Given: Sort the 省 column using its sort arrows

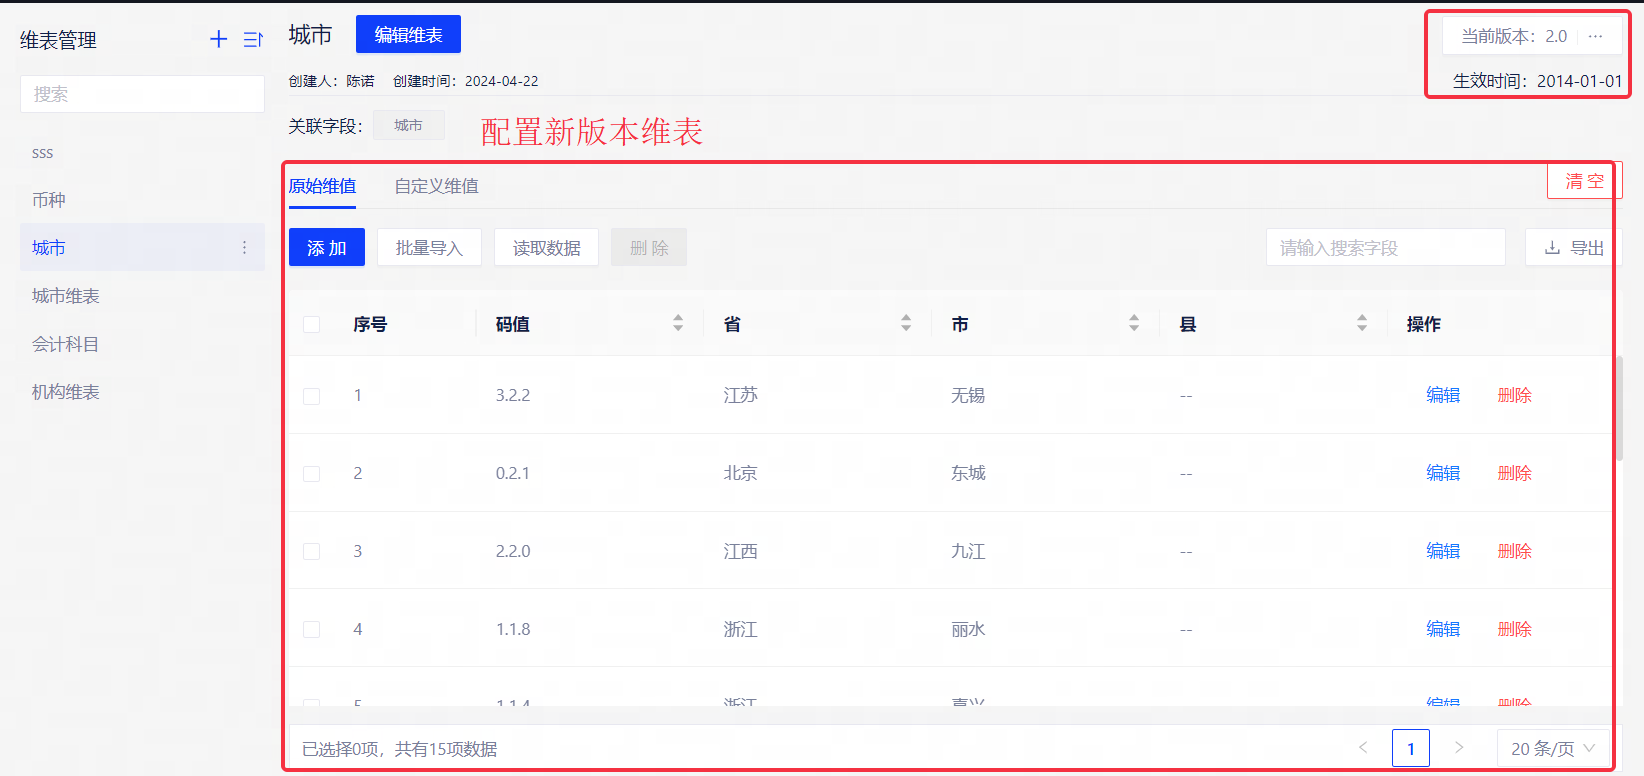Looking at the screenshot, I should [x=906, y=323].
